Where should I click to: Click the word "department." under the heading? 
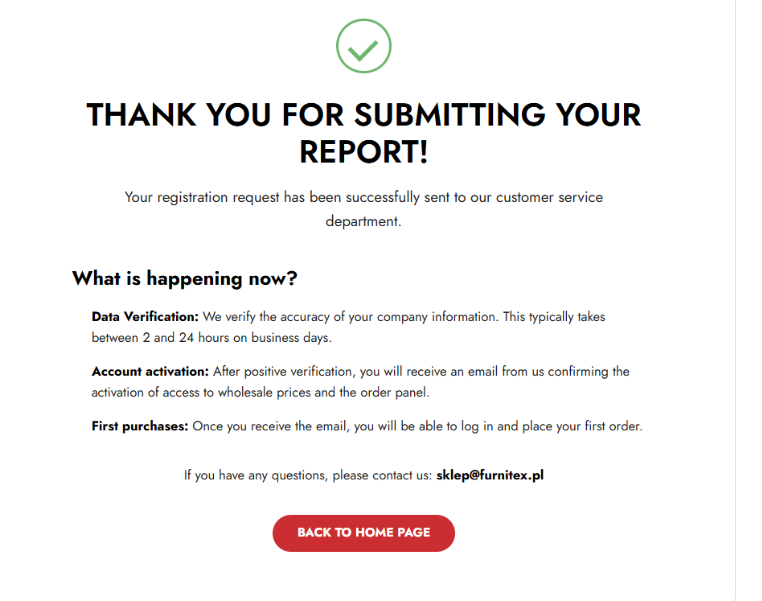coord(364,221)
